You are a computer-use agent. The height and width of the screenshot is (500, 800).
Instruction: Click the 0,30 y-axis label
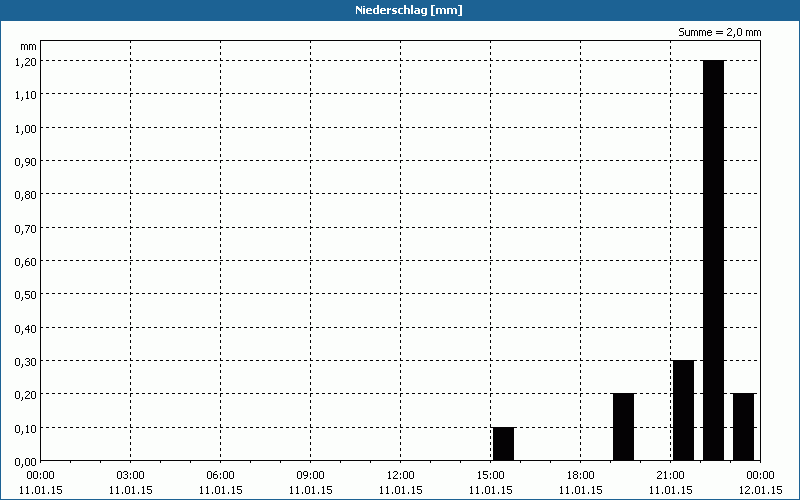coord(26,361)
